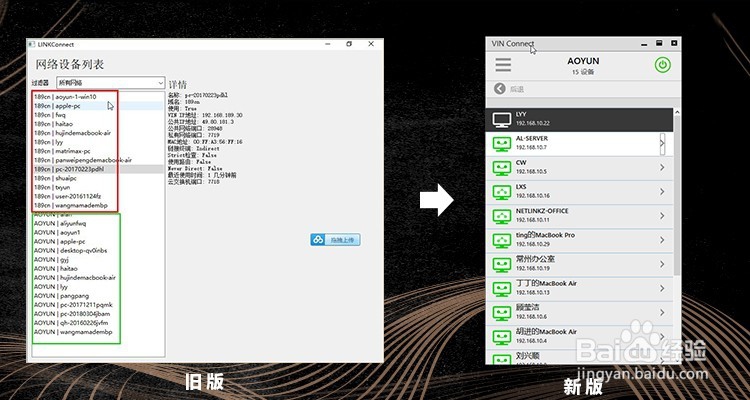Viewport: 750px width, 400px height.
Task: Click the 胡进的MacBook Air device icon
Action: (x=502, y=337)
